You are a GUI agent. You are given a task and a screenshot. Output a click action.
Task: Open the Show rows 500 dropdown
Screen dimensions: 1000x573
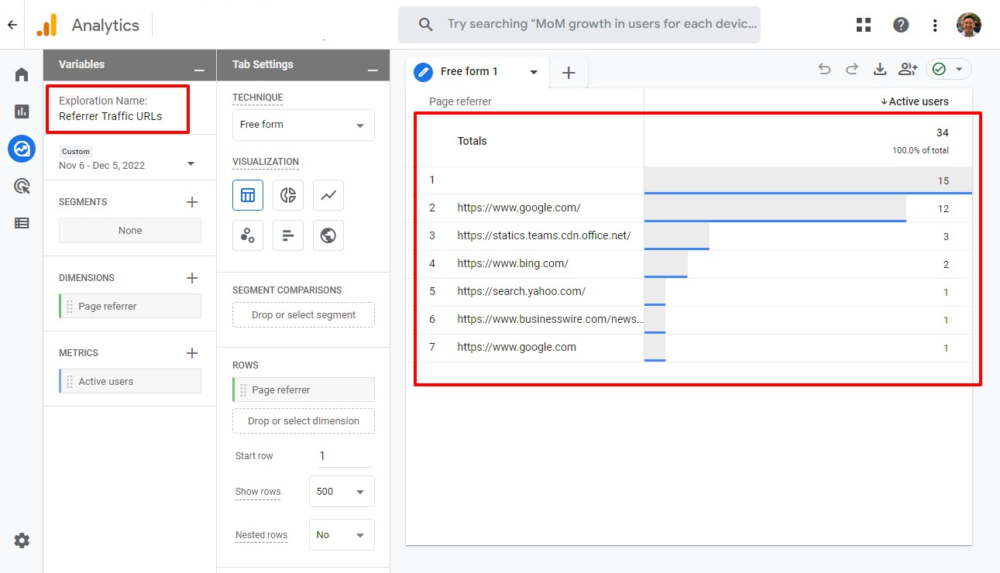(x=342, y=492)
